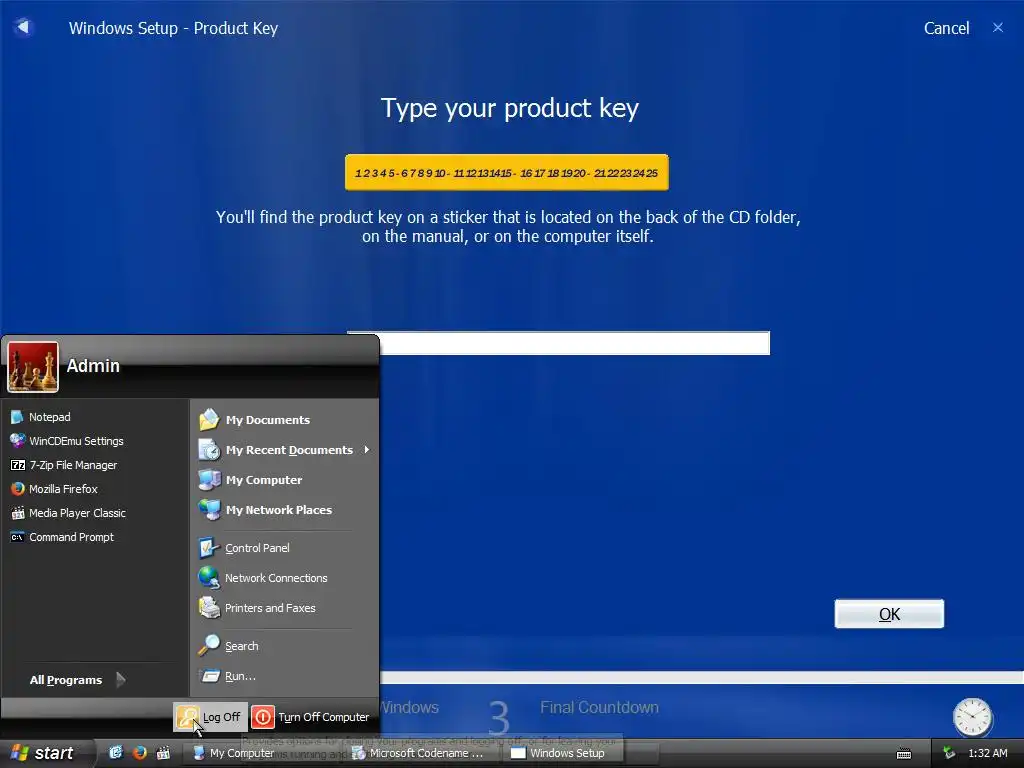The height and width of the screenshot is (768, 1024).
Task: Click the My Recent Documents icon
Action: tap(209, 449)
